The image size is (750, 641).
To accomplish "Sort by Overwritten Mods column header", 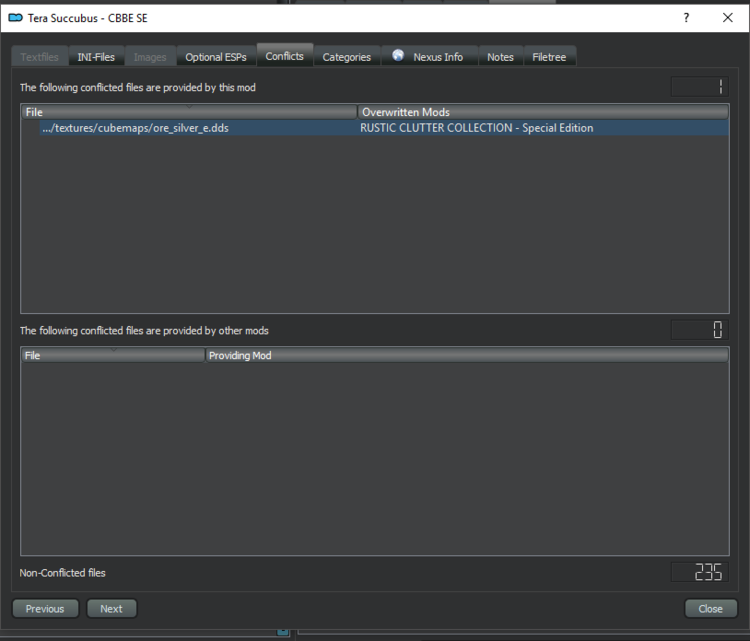I will pos(543,112).
